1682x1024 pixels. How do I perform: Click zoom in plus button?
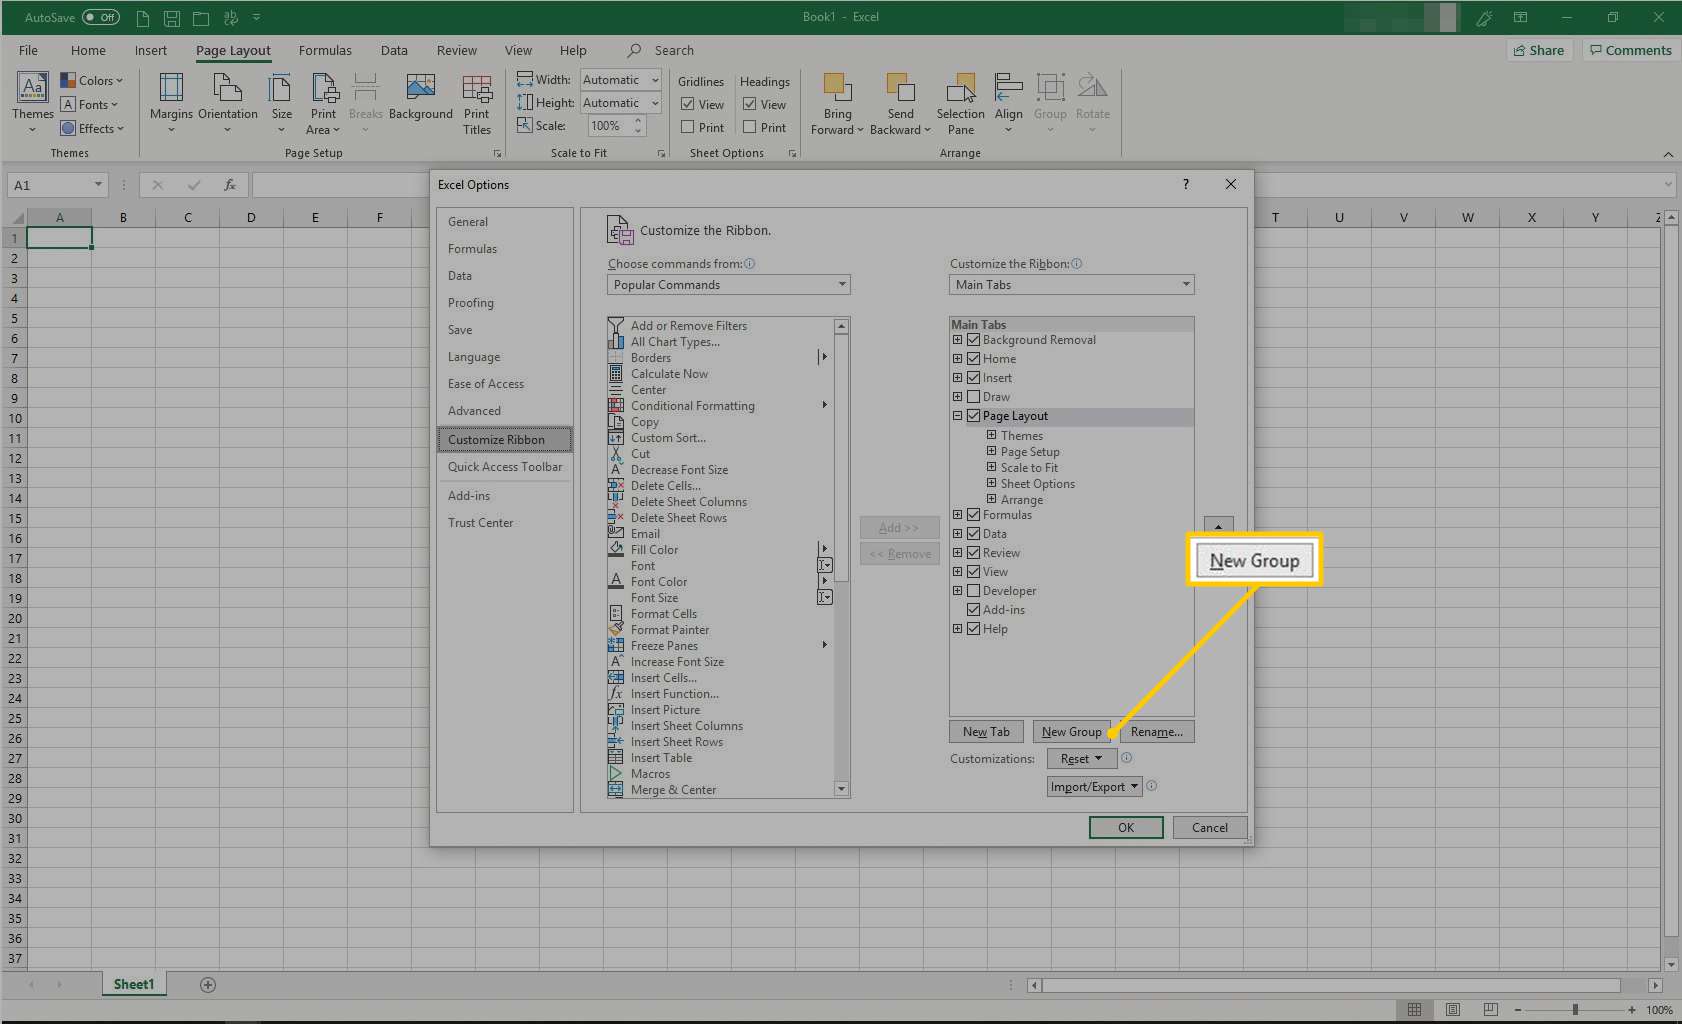1632,1010
